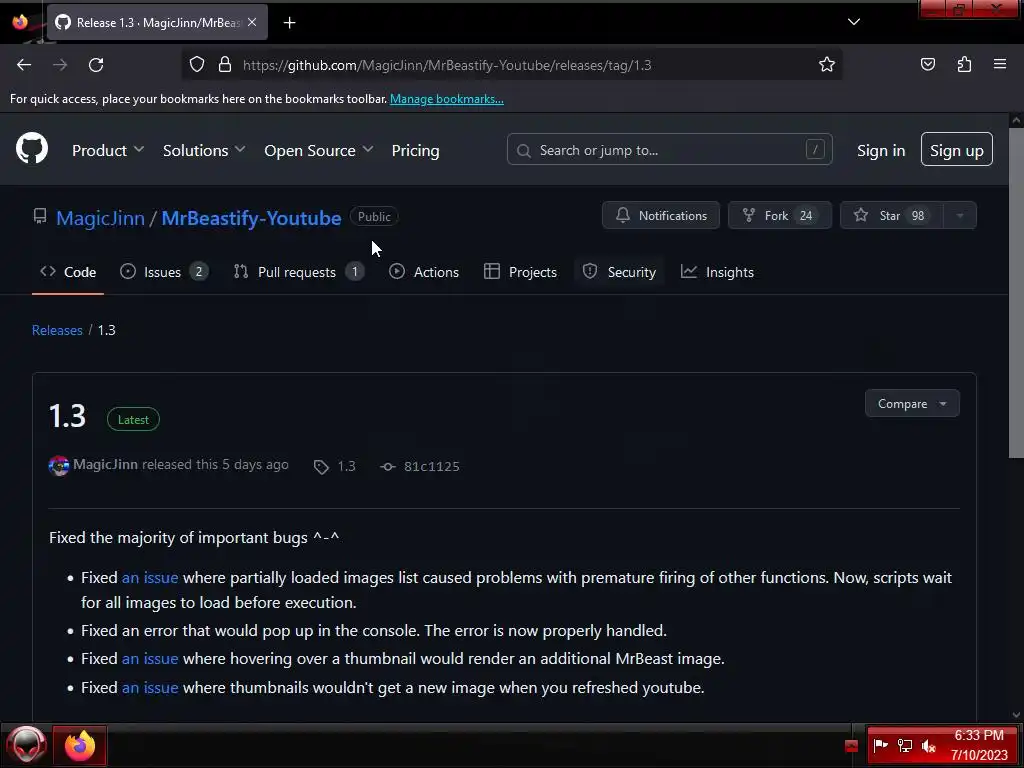Screen dimensions: 1024x768
Task: Open the Alienware start button
Action: (x=27, y=744)
